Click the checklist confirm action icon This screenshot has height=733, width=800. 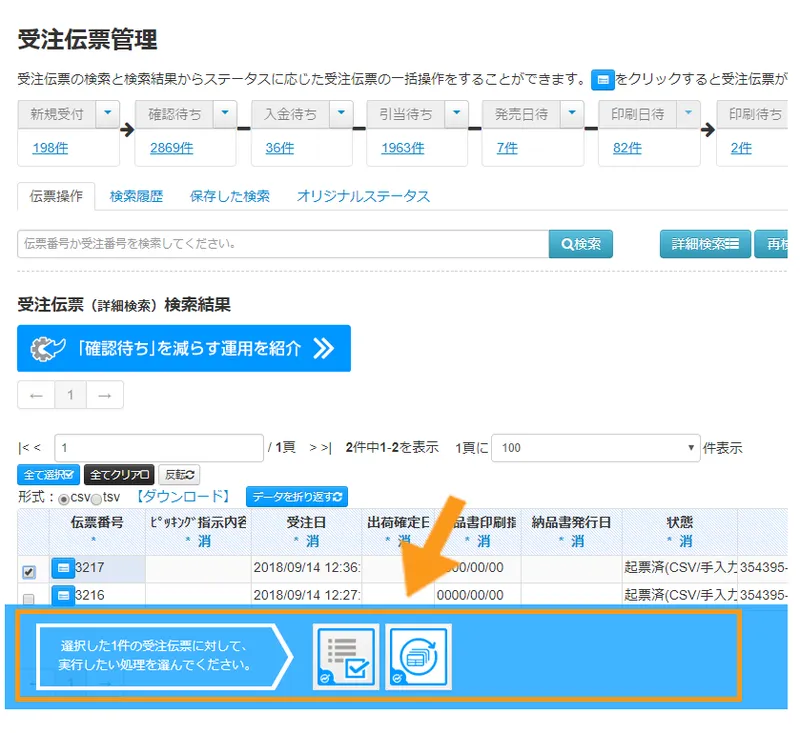pos(346,656)
